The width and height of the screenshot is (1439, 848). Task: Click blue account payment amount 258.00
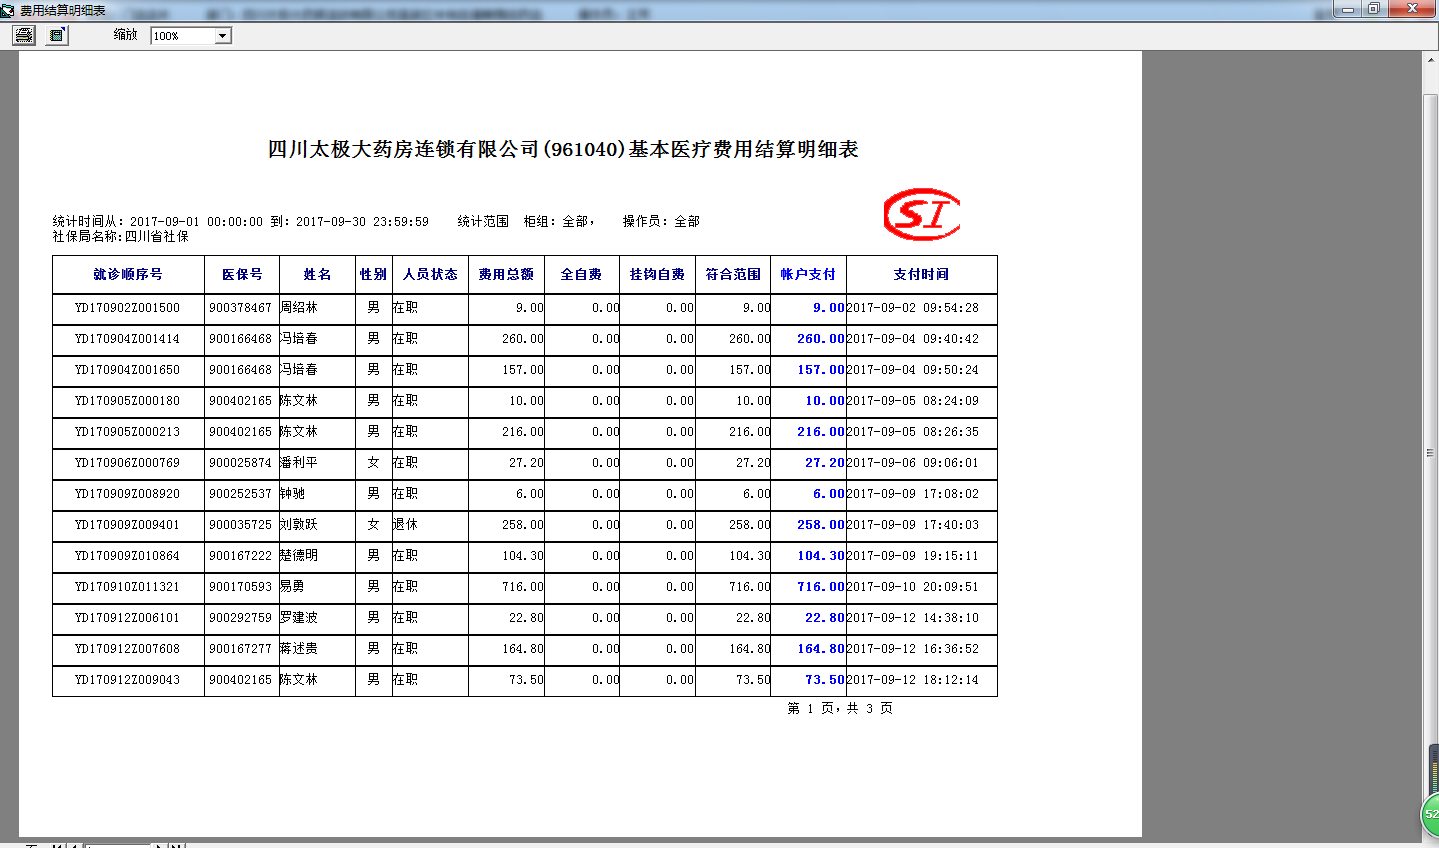(821, 525)
